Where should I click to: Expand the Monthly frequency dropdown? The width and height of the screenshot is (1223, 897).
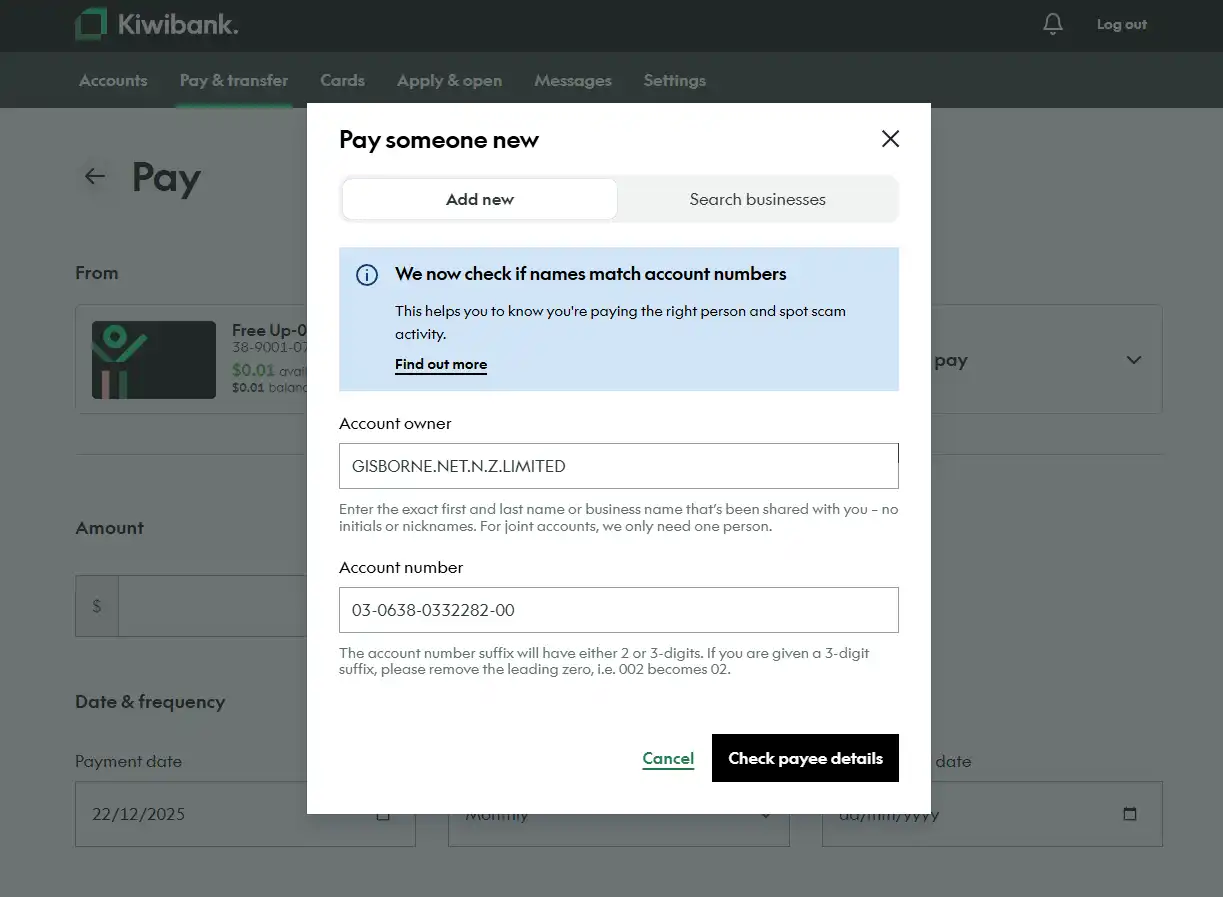pos(767,814)
